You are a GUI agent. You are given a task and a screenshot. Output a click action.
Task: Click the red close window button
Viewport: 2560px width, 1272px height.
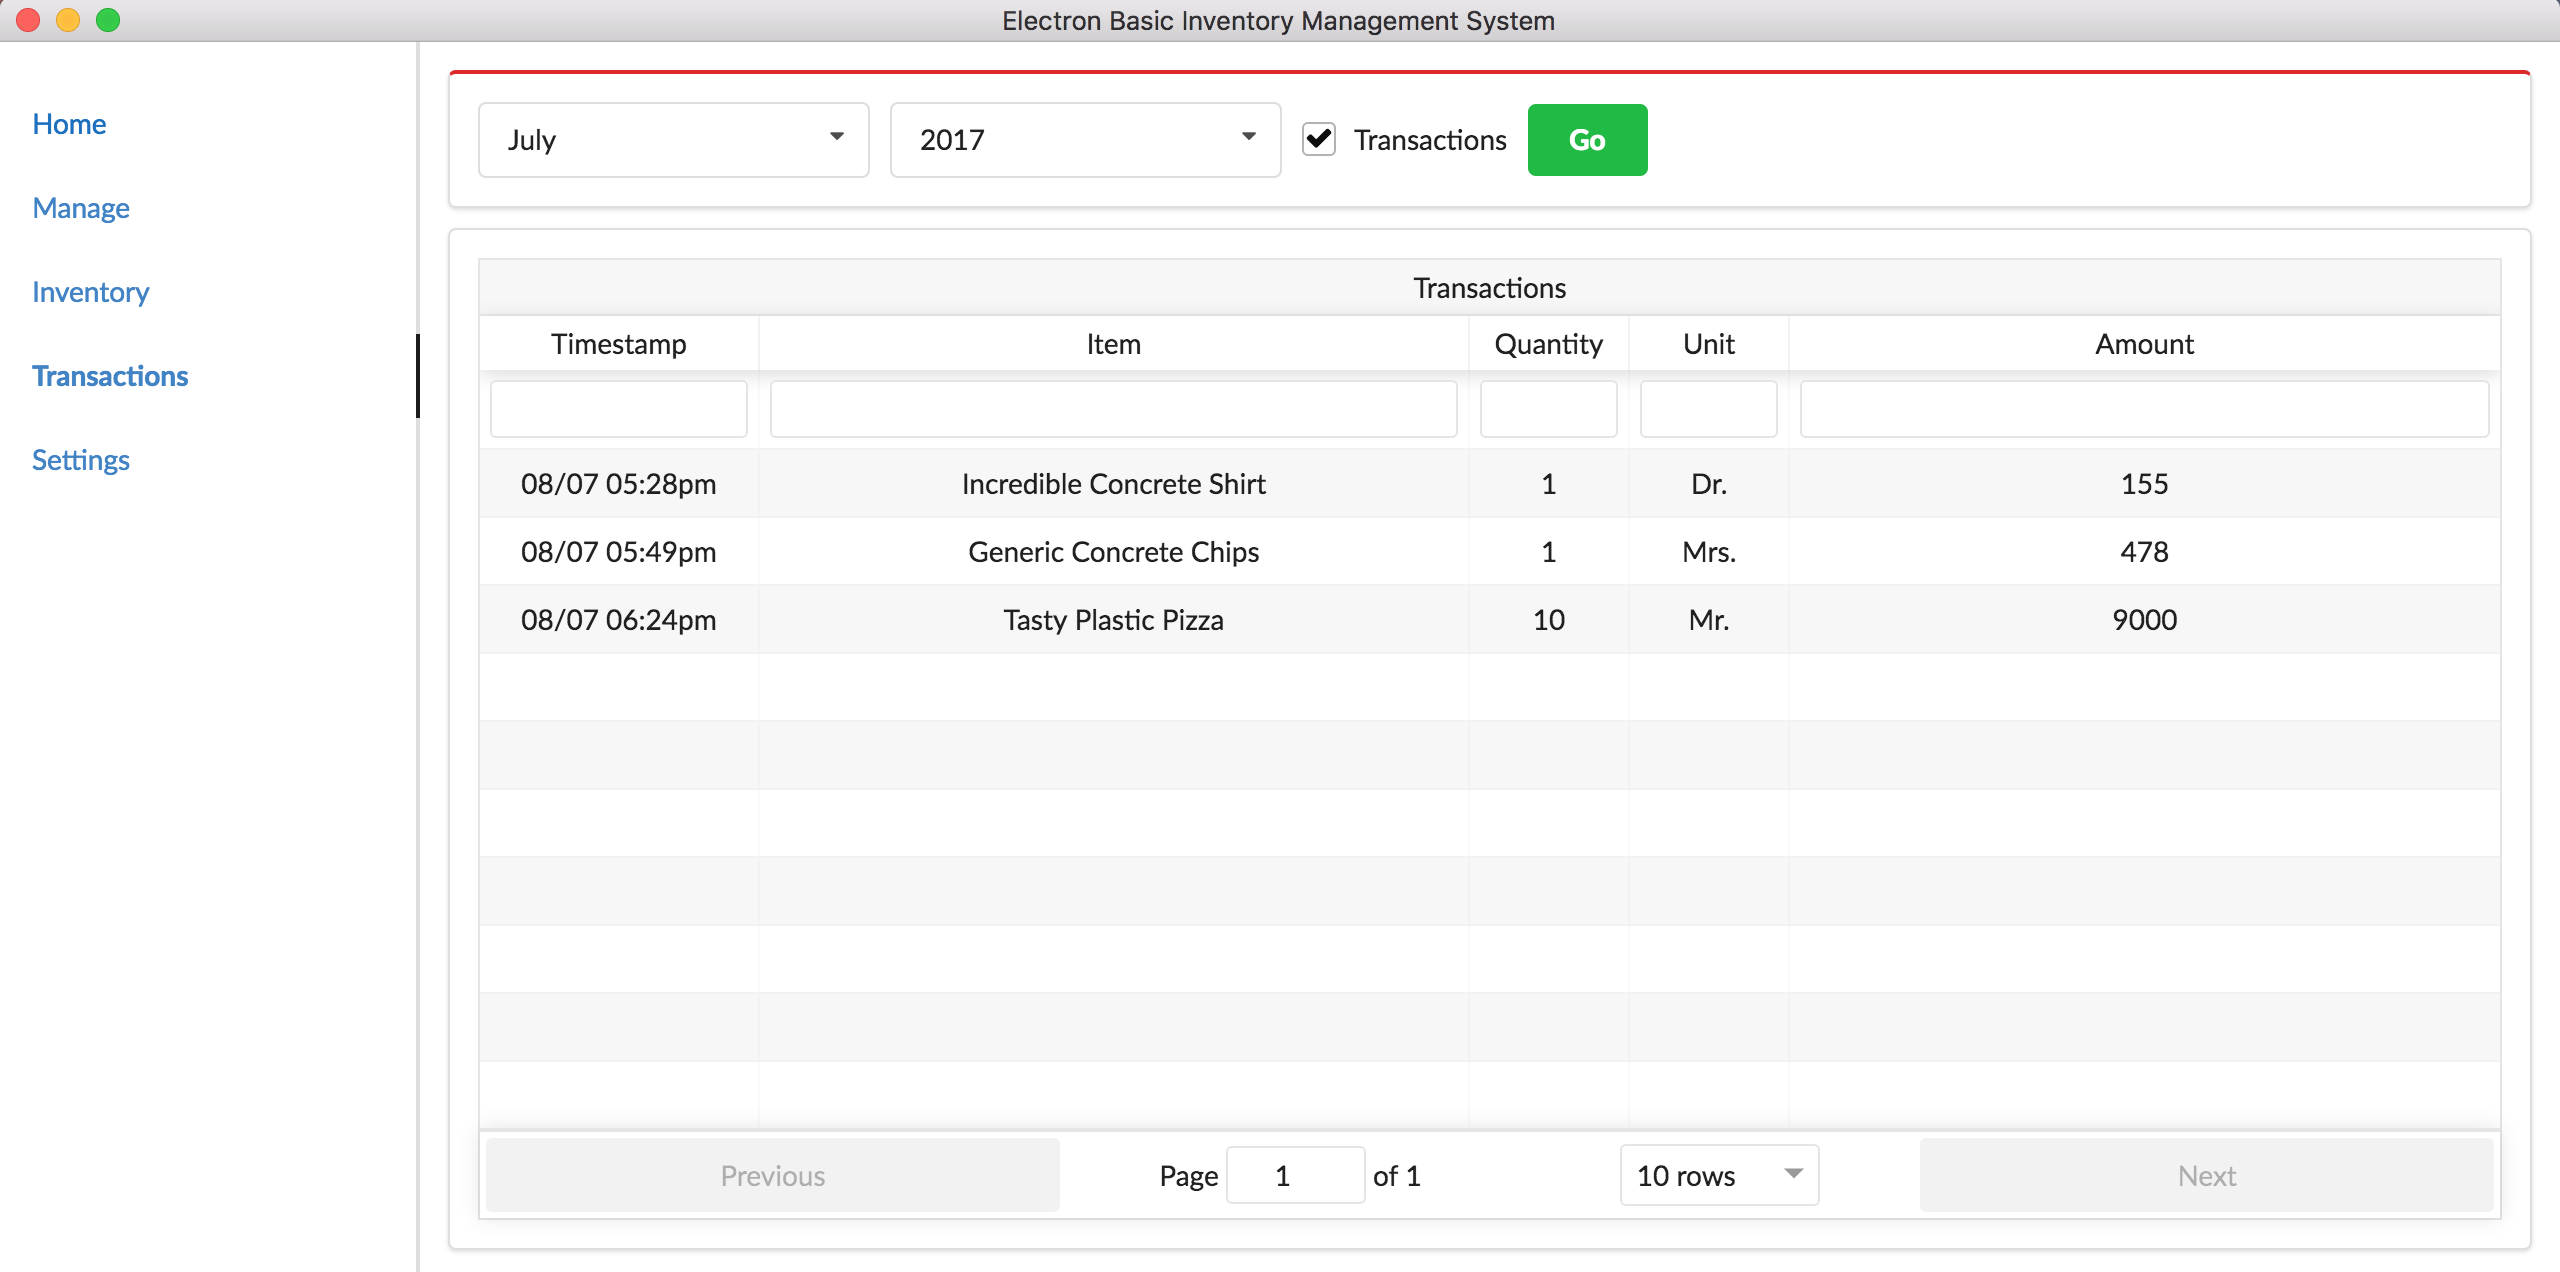coord(28,20)
